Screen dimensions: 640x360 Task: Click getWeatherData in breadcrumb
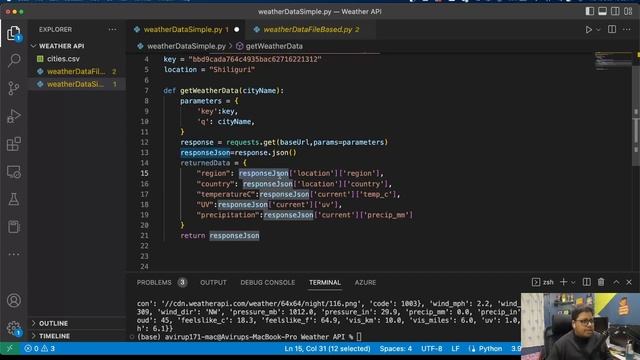(274, 46)
